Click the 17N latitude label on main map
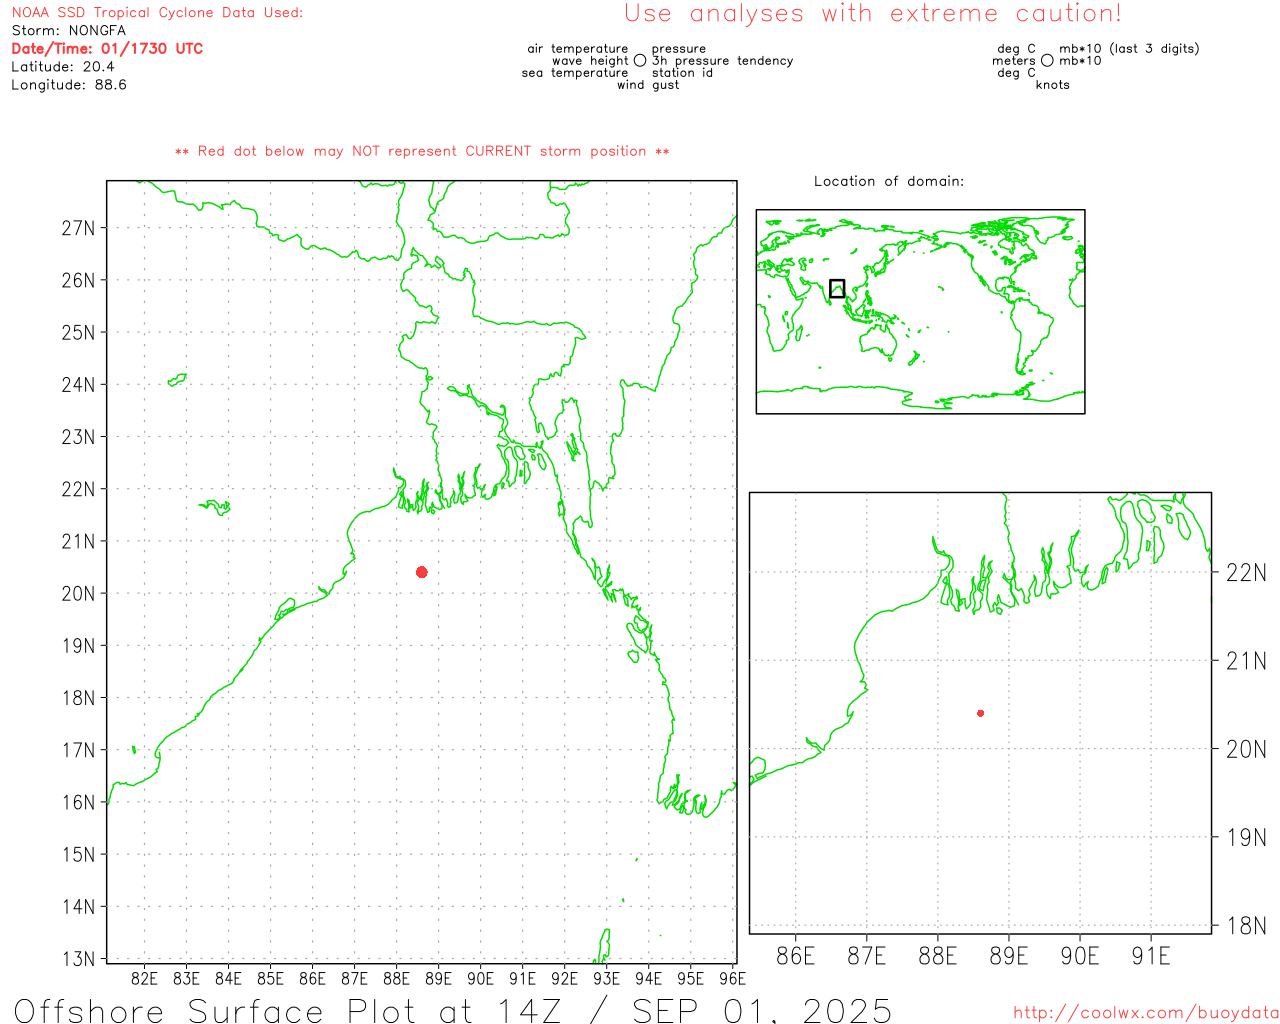 coord(78,750)
